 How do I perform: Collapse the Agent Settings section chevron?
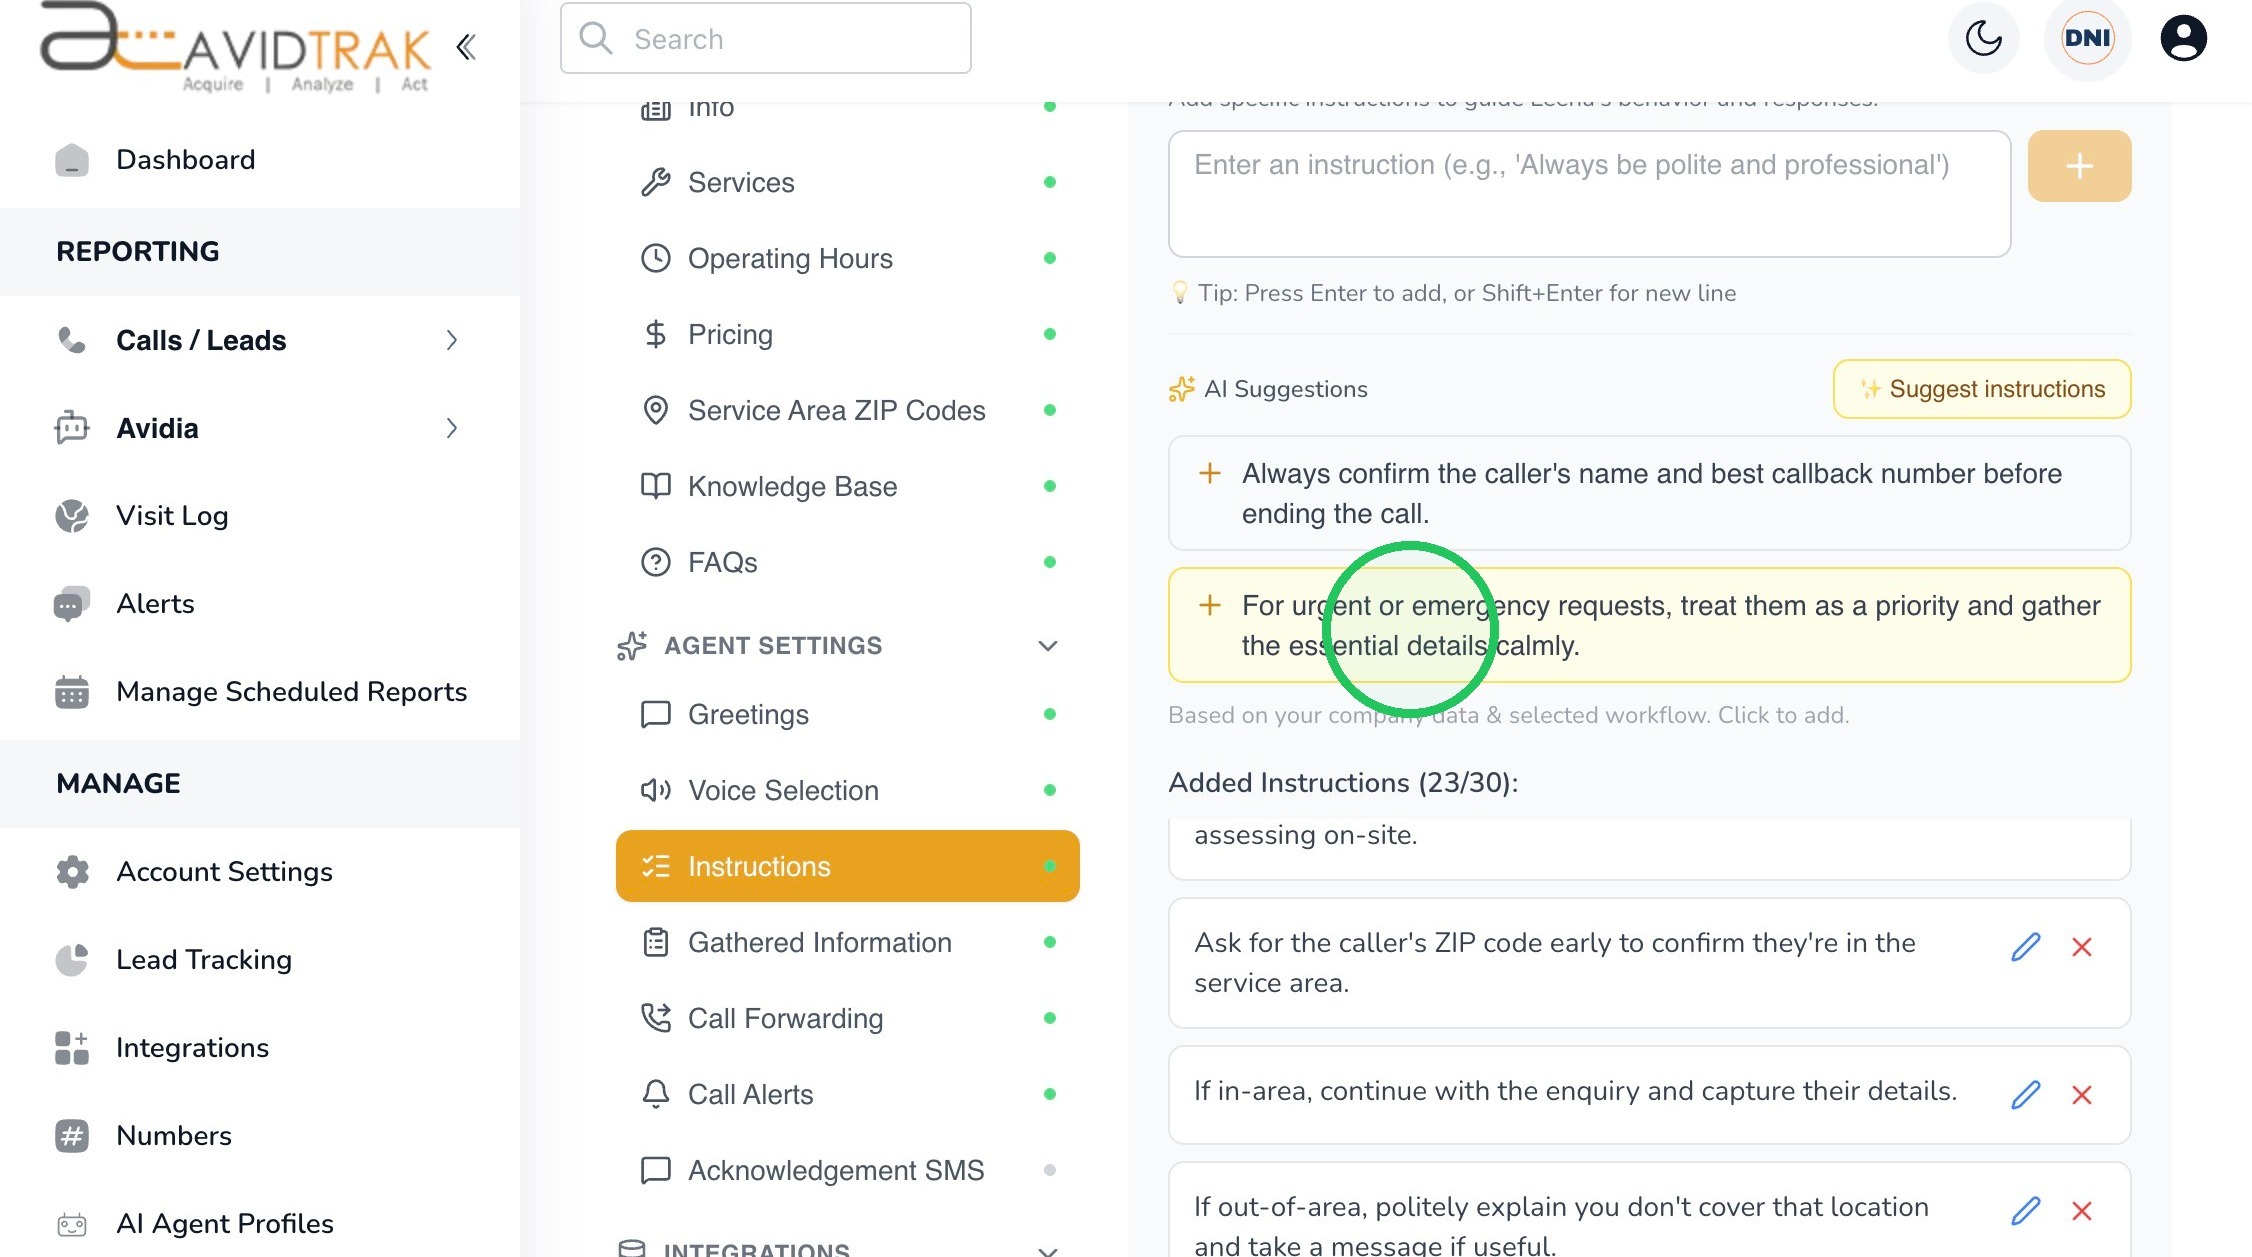tap(1047, 646)
